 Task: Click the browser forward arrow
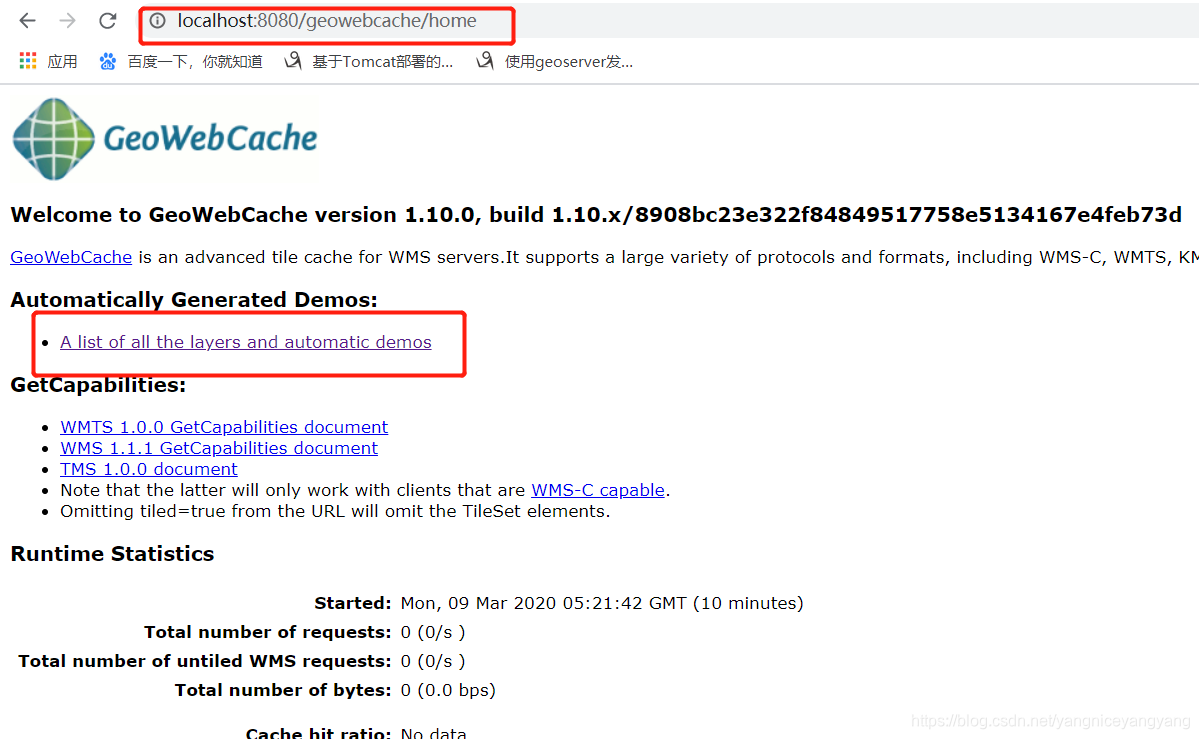pos(66,20)
